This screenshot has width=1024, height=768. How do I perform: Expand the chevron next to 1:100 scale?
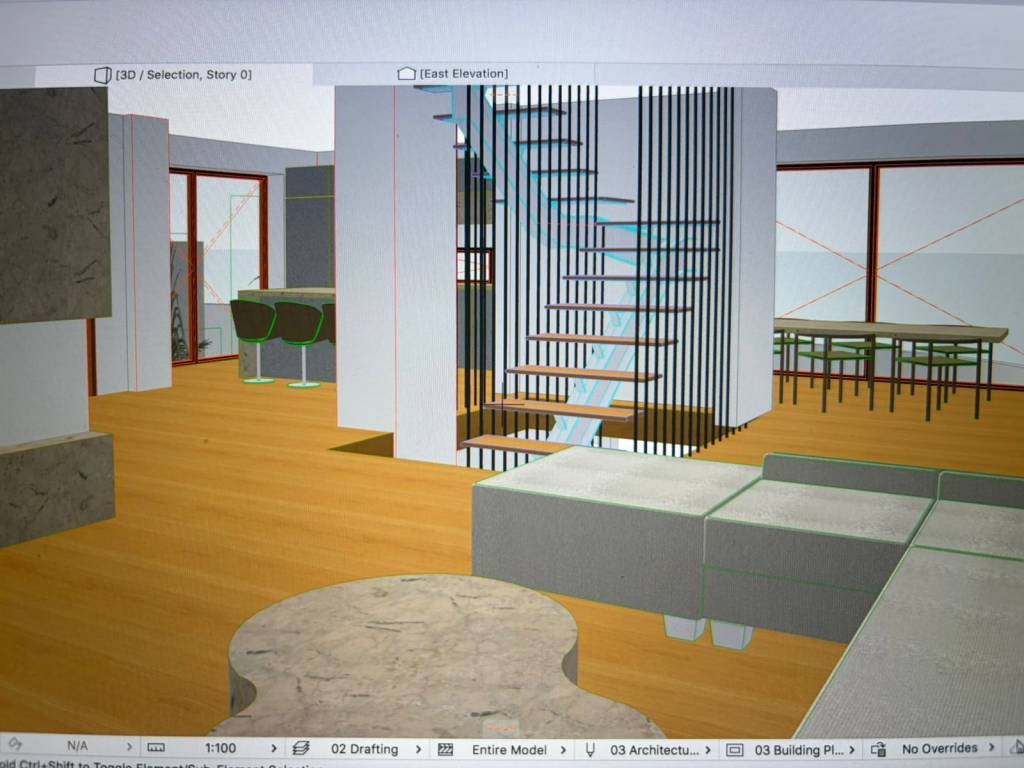274,748
